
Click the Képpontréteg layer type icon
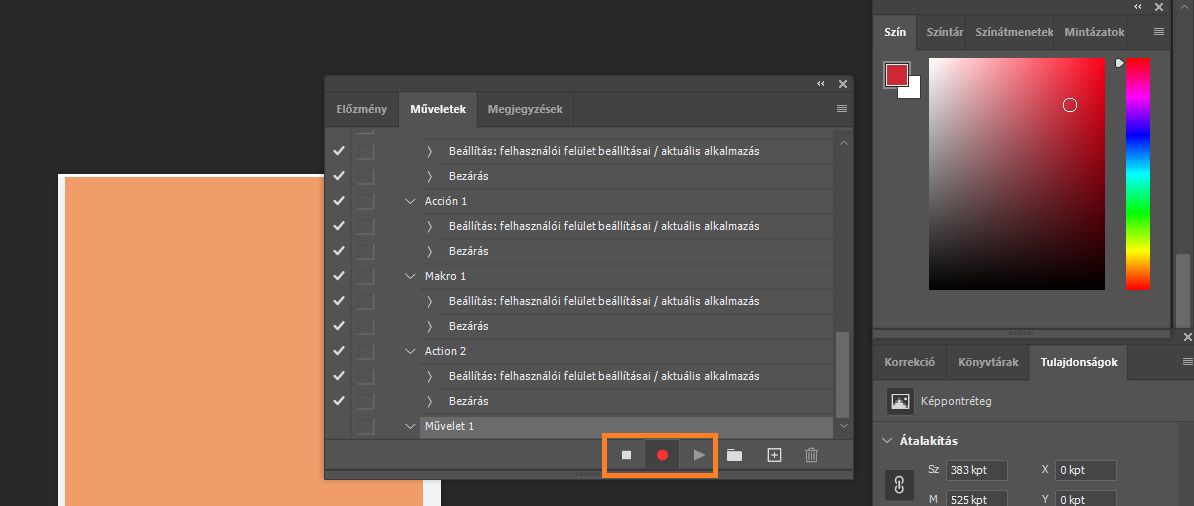(901, 401)
